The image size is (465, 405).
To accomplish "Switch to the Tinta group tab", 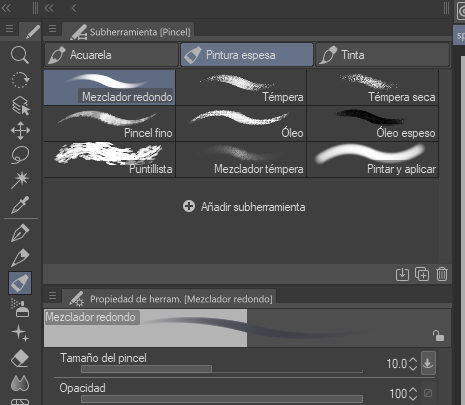I will click(x=383, y=55).
